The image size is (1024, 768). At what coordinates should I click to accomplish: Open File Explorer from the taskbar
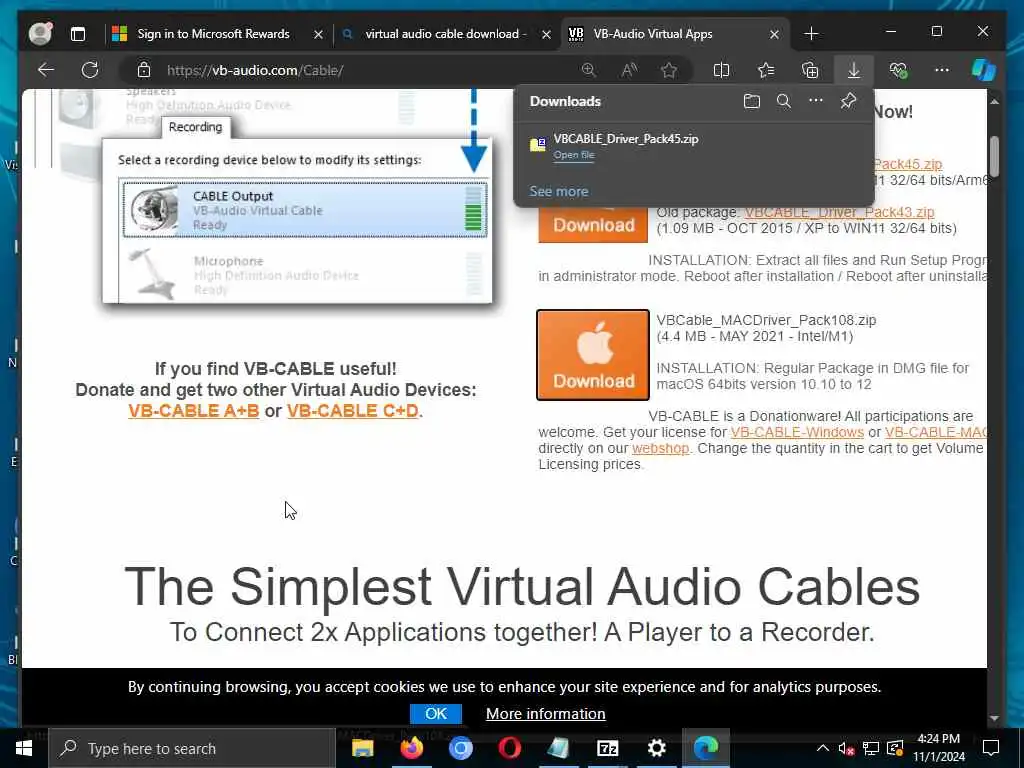coord(362,748)
